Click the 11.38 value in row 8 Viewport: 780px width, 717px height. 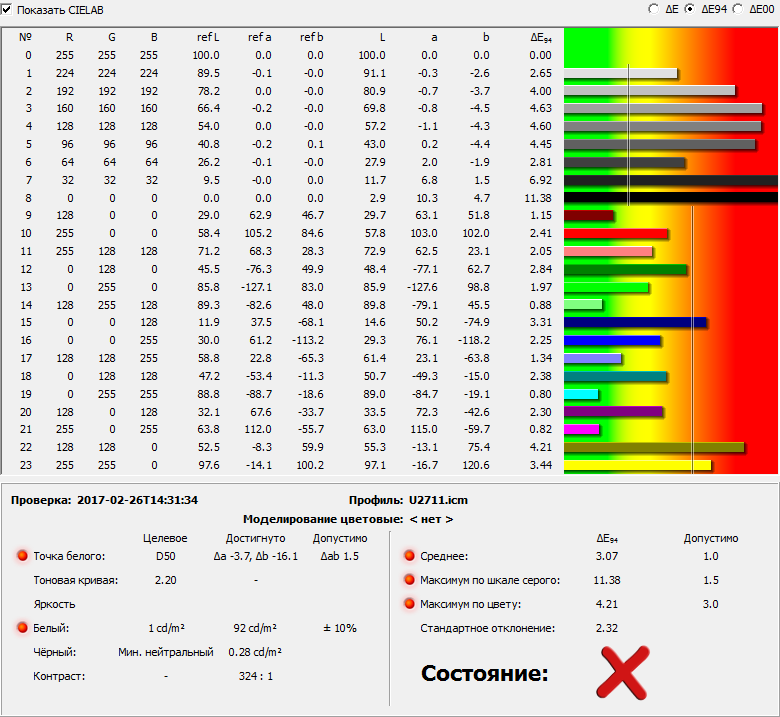point(538,198)
